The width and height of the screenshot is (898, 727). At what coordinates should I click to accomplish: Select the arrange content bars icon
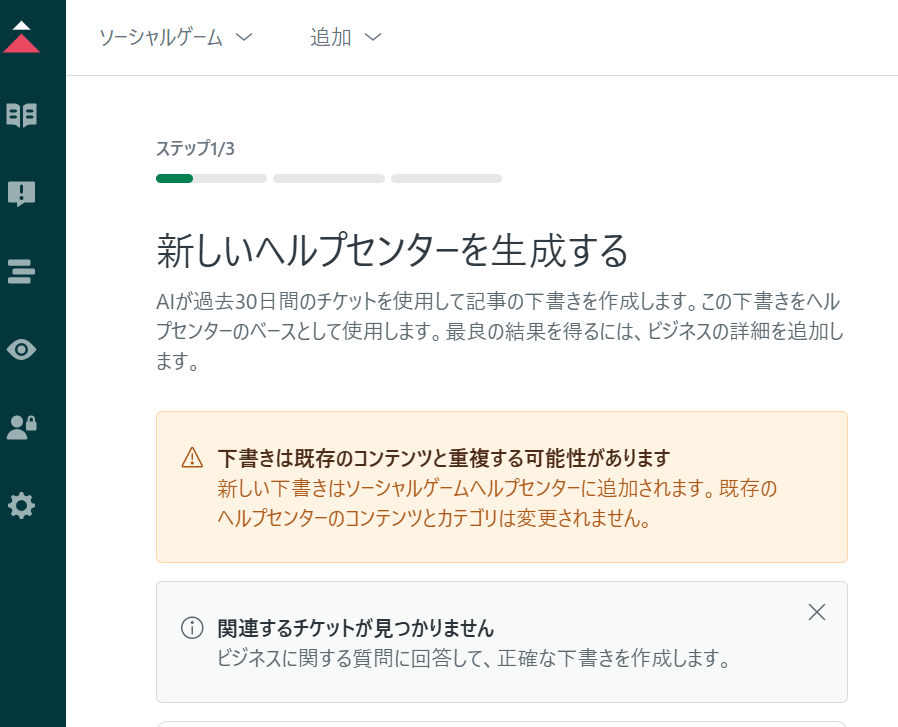pyautogui.click(x=21, y=271)
